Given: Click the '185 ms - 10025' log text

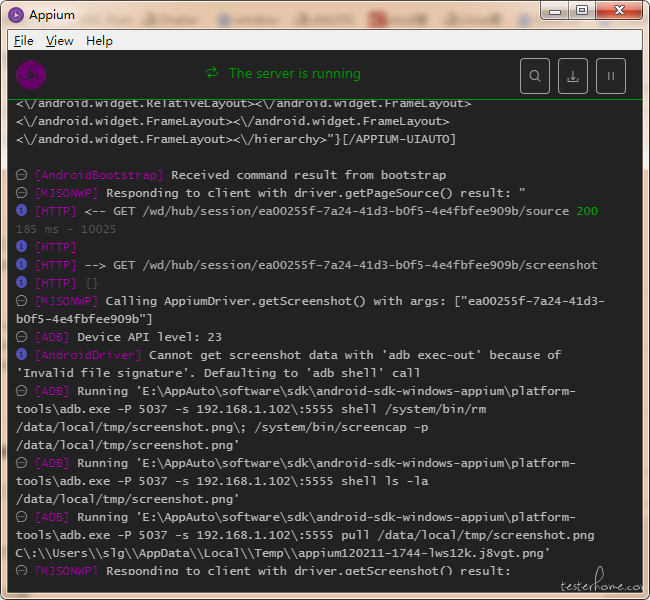Looking at the screenshot, I should coord(66,229).
